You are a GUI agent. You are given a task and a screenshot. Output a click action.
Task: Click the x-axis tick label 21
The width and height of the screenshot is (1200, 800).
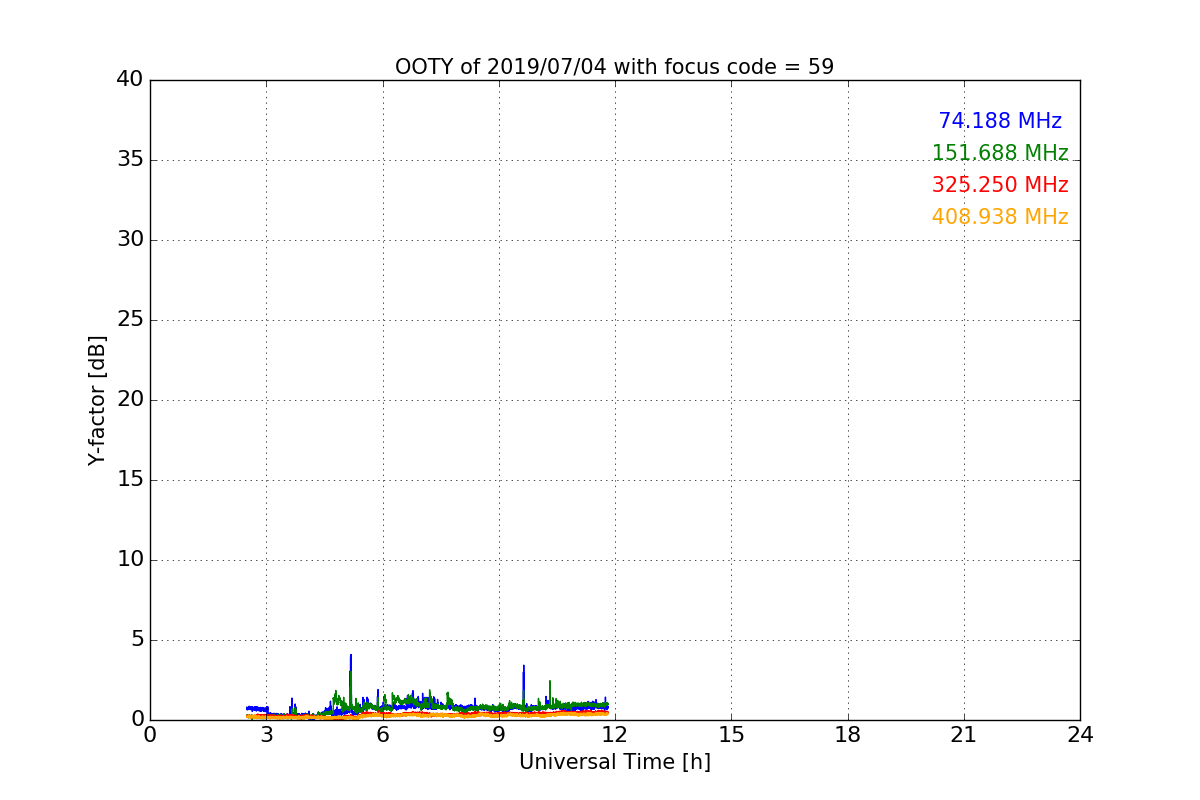click(x=964, y=735)
